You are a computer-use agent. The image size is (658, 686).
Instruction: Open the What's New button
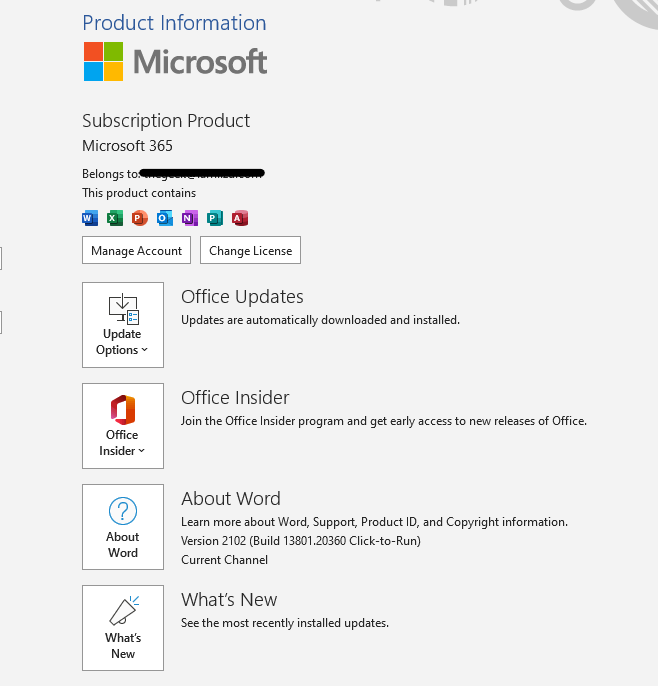123,628
